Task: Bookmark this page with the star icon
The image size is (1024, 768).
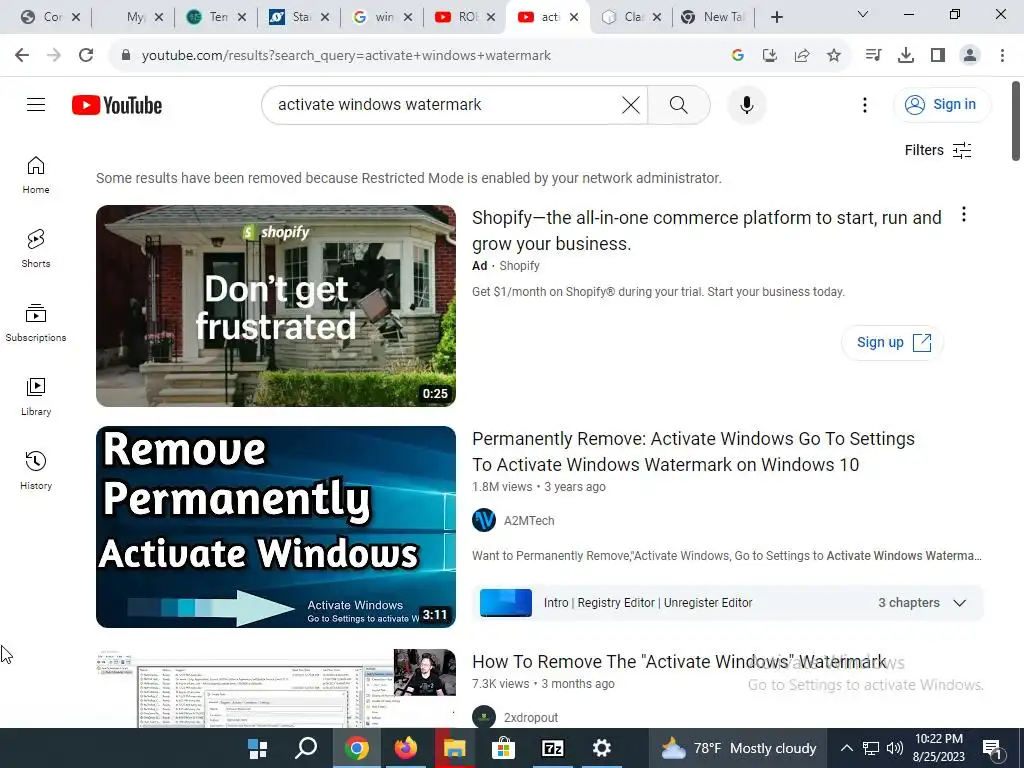Action: pos(833,56)
